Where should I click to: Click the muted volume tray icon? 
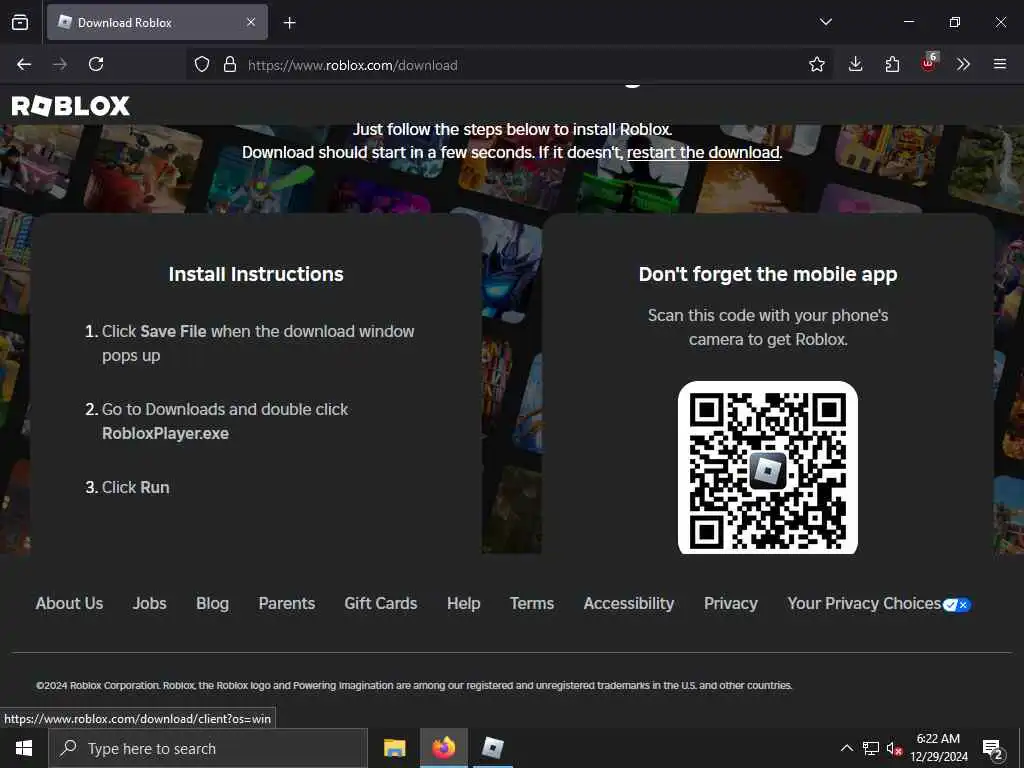coord(894,748)
